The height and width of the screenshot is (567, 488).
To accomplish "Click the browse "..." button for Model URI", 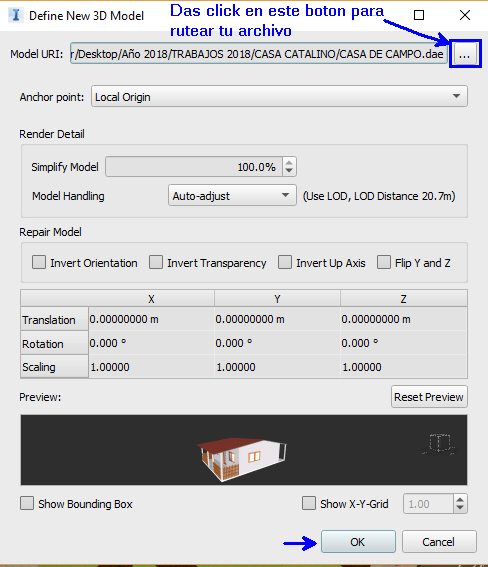I will (465, 55).
